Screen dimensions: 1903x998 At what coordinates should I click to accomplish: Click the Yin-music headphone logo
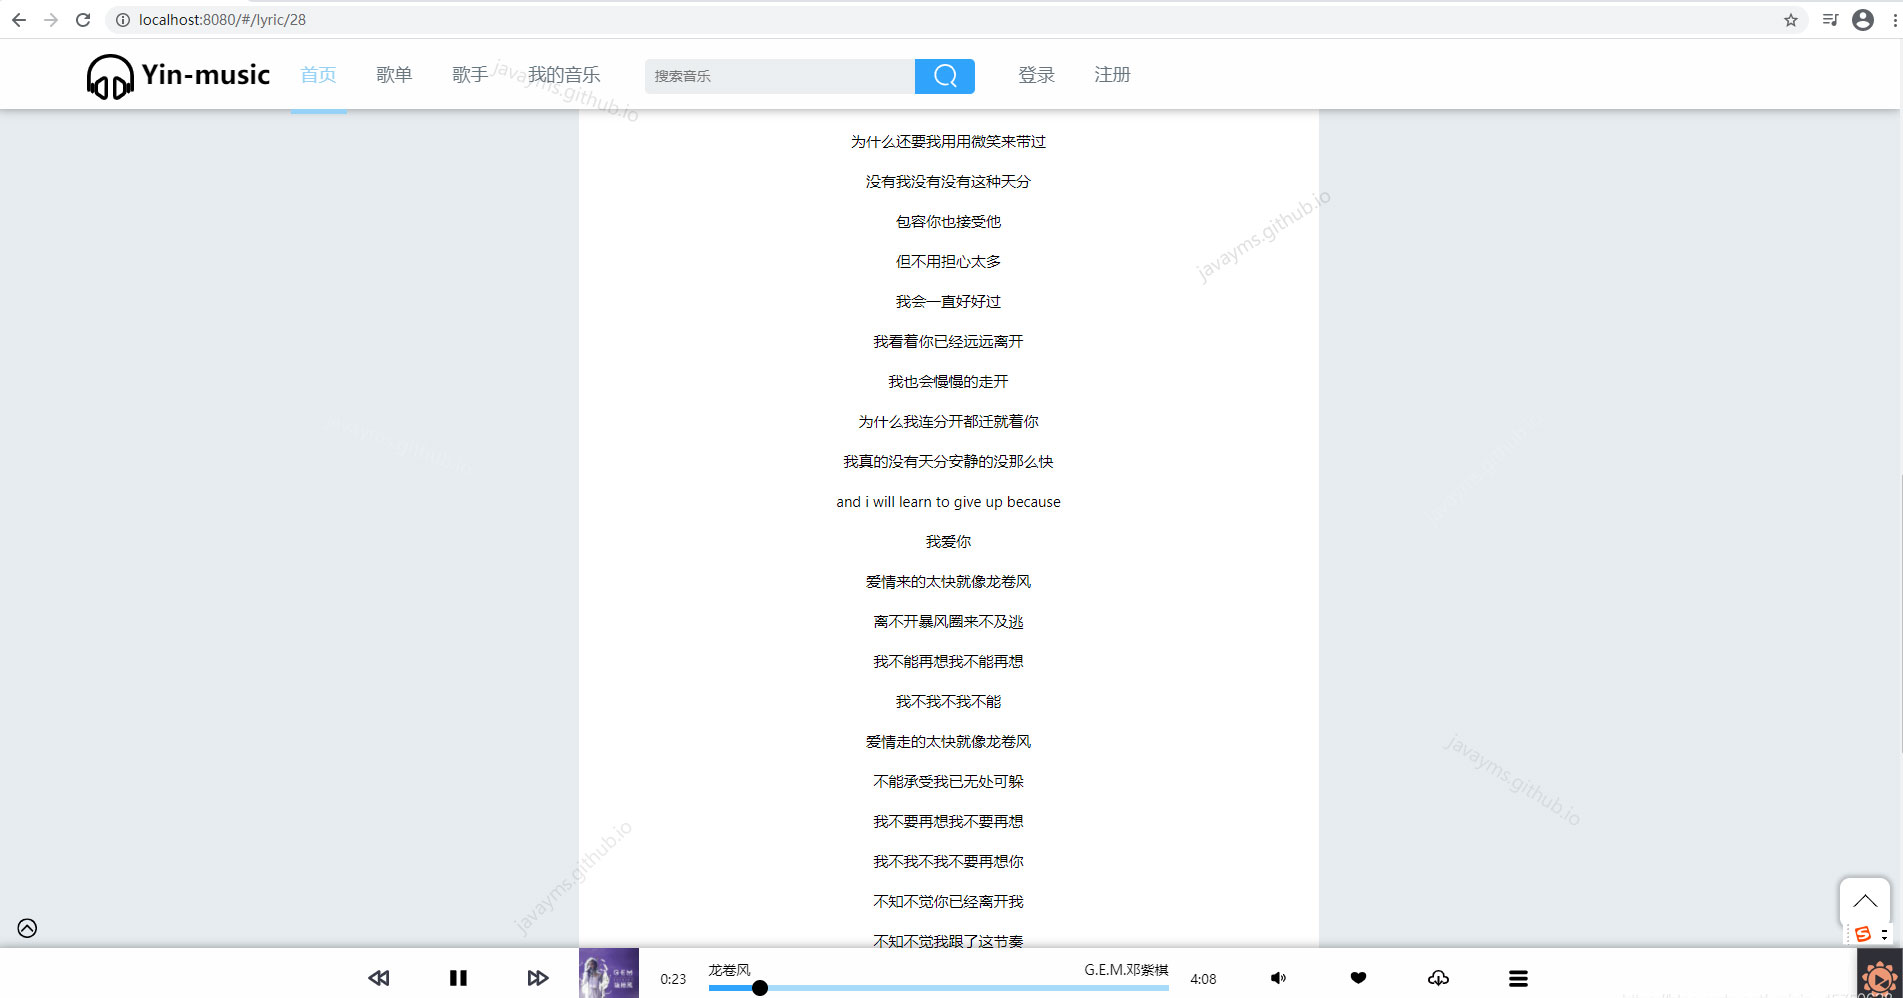click(x=110, y=76)
